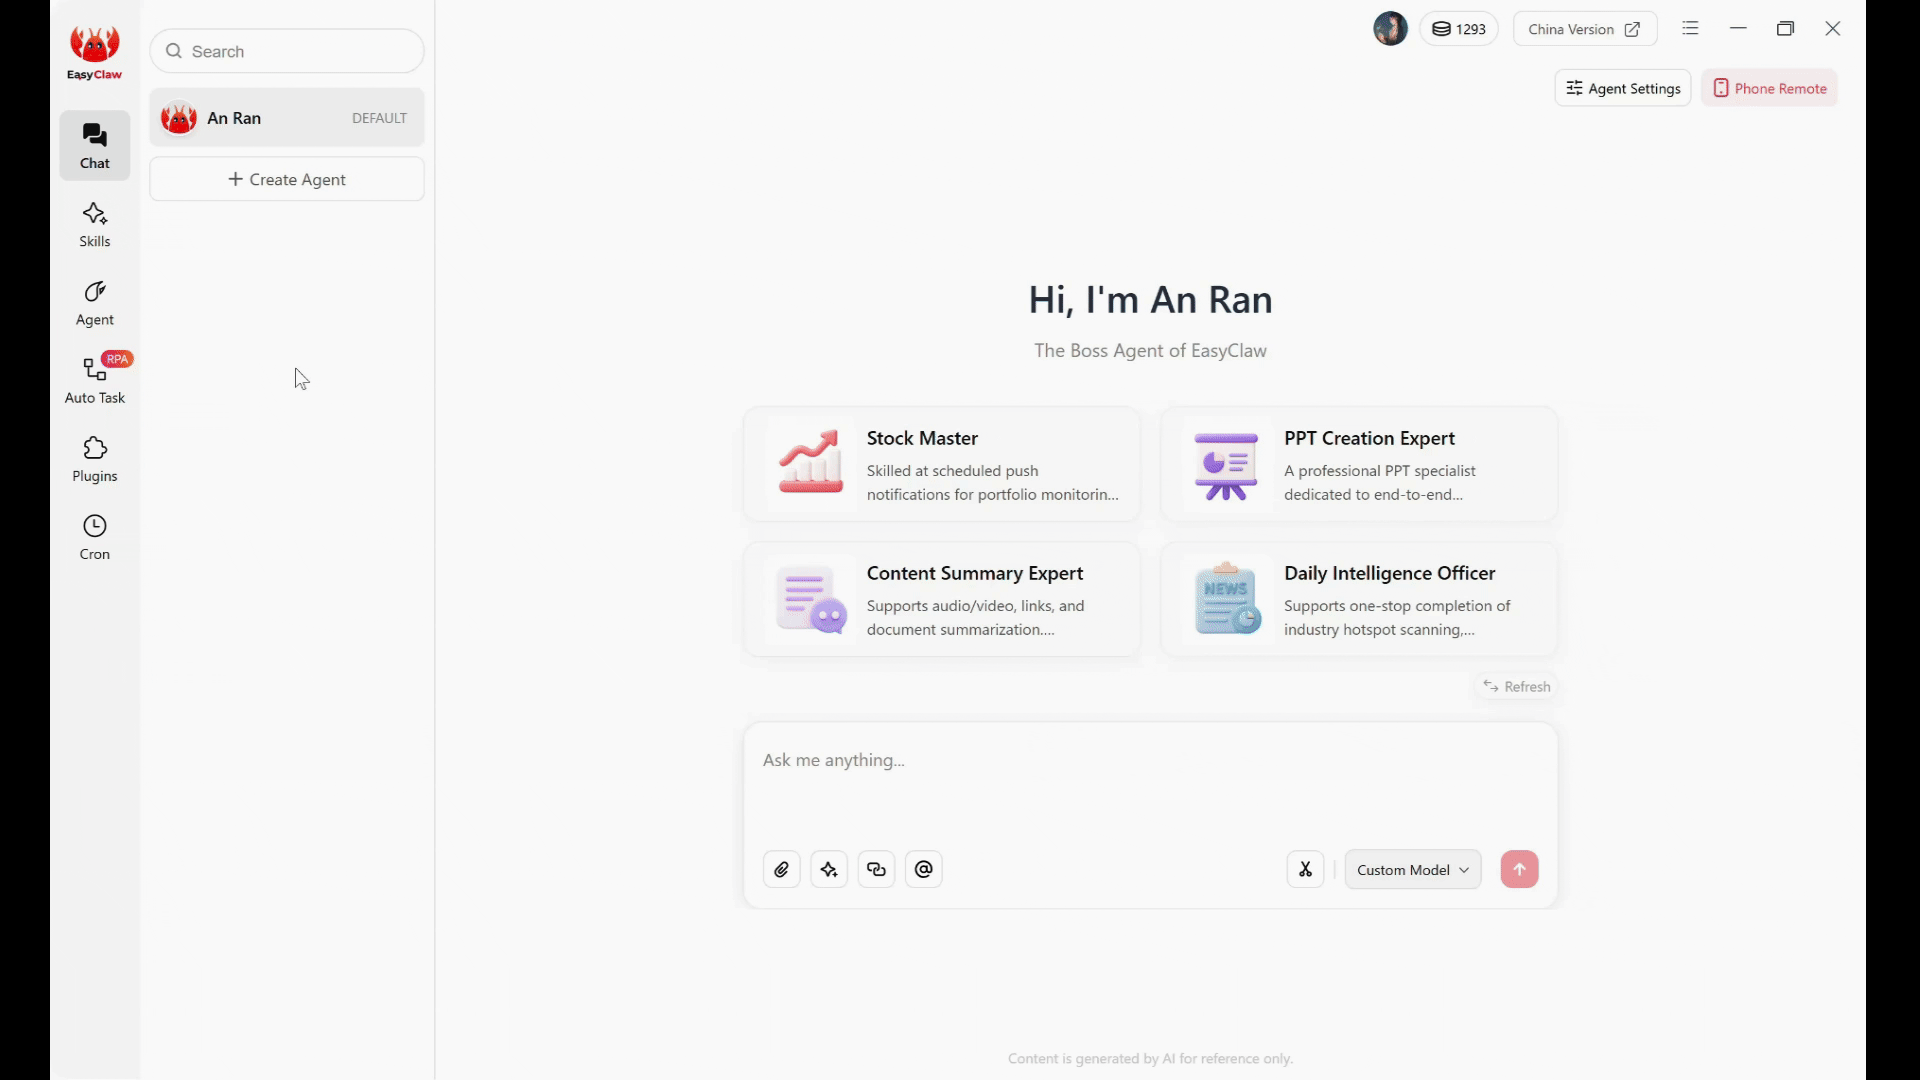This screenshot has width=1920, height=1080.
Task: Click the sparkle skills icon in composer
Action: [829, 870]
